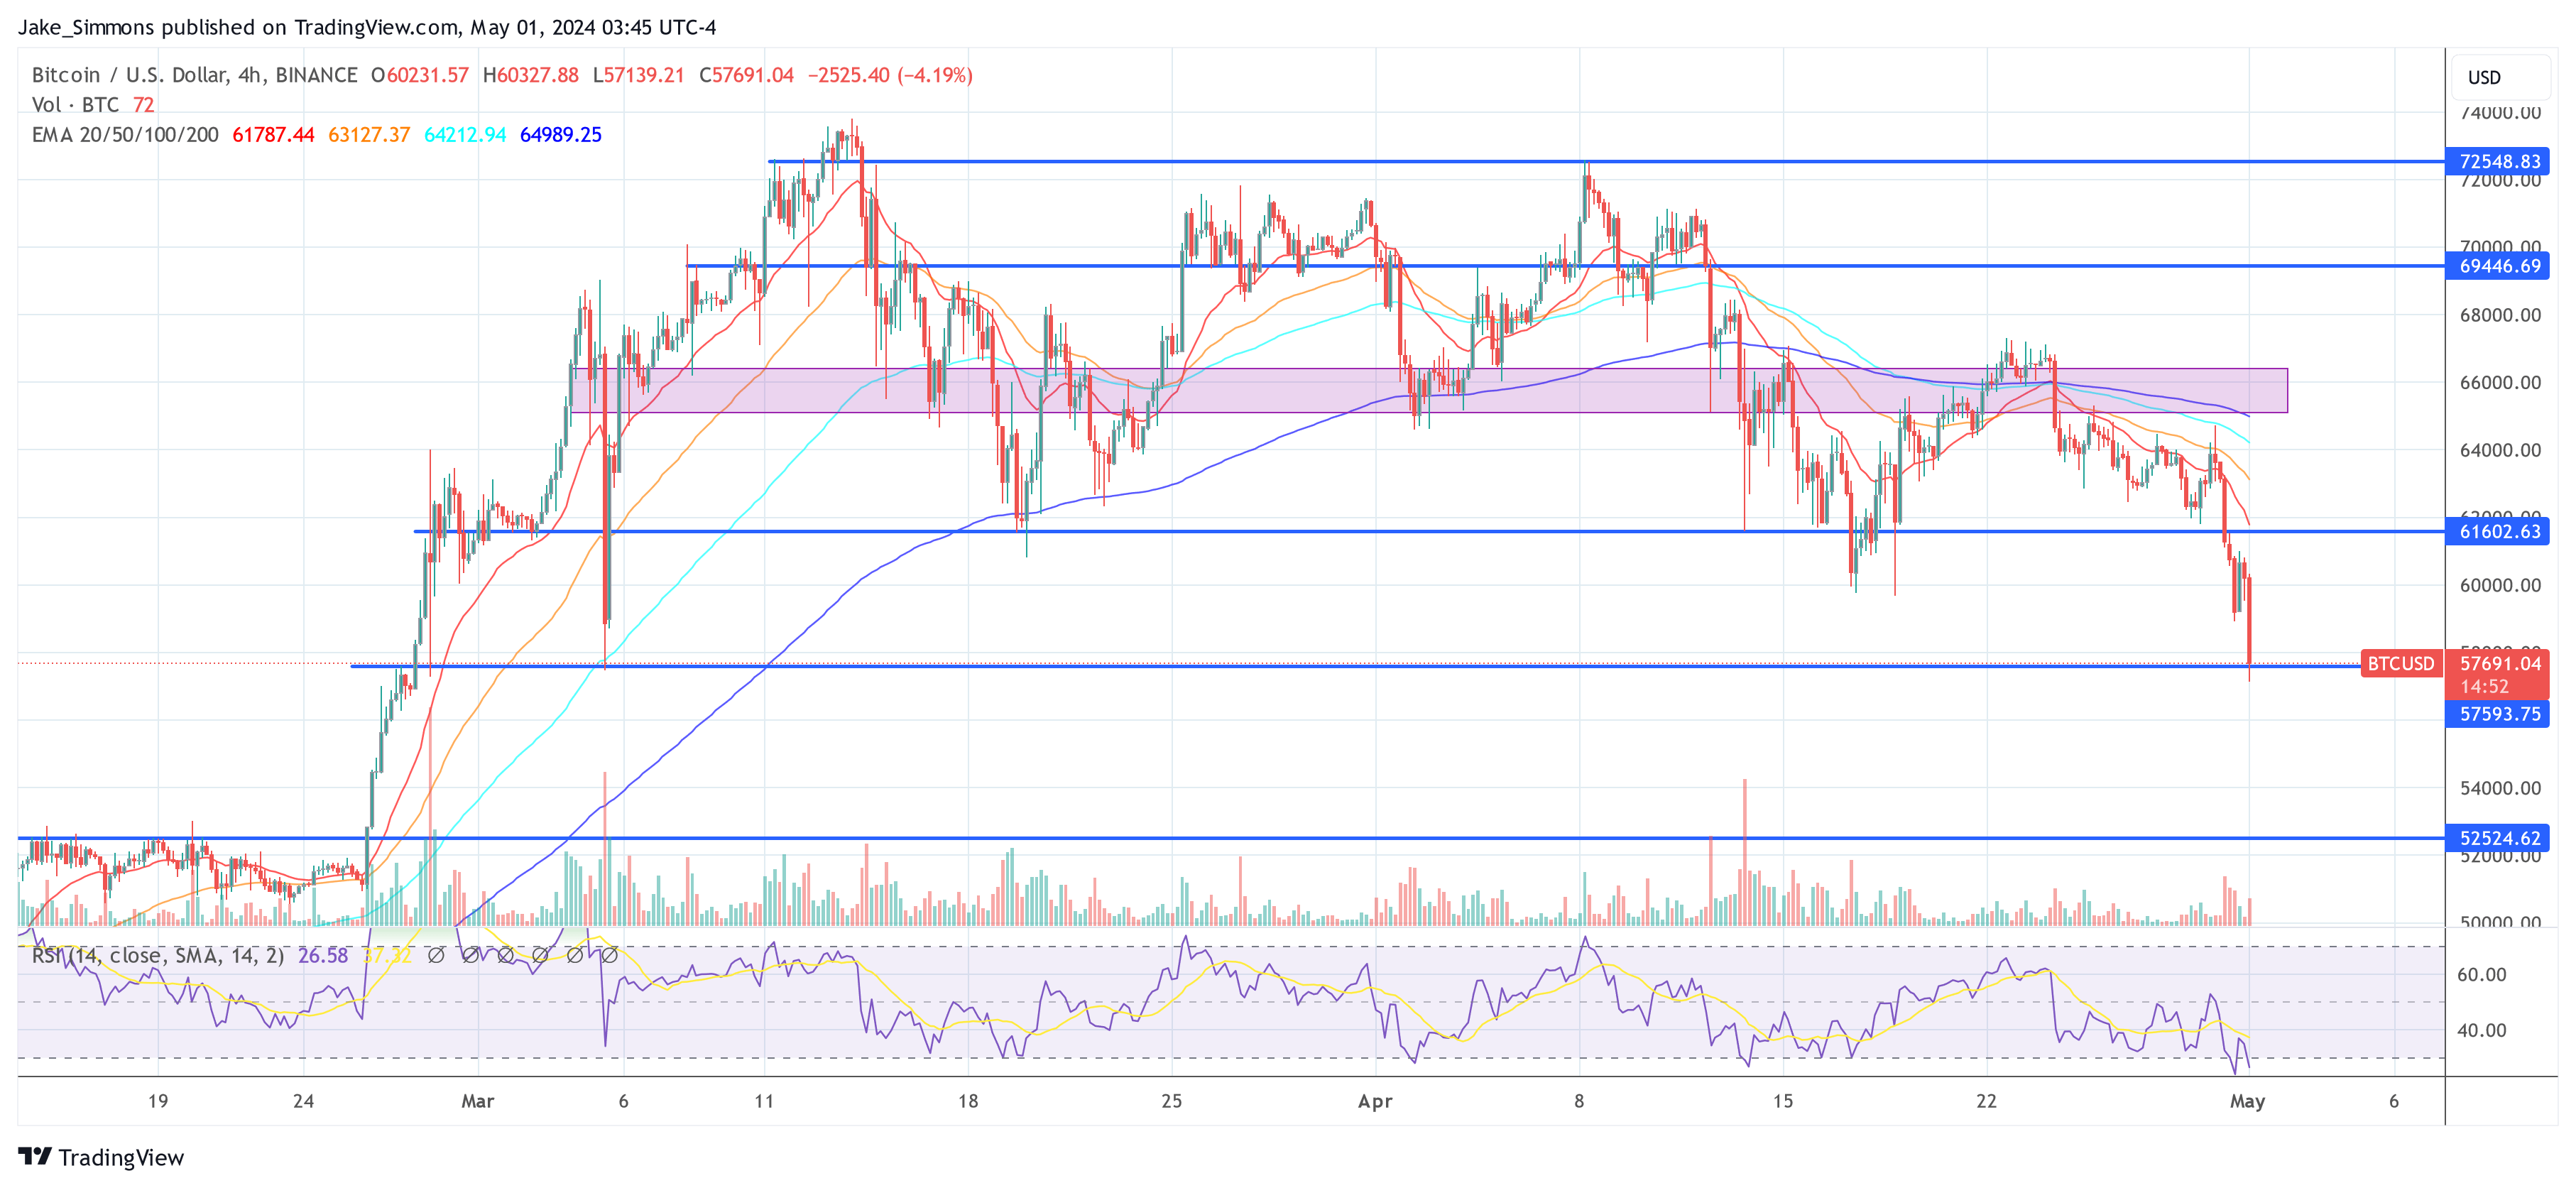Click the orange EMA 50 value 63127.37

369,135
